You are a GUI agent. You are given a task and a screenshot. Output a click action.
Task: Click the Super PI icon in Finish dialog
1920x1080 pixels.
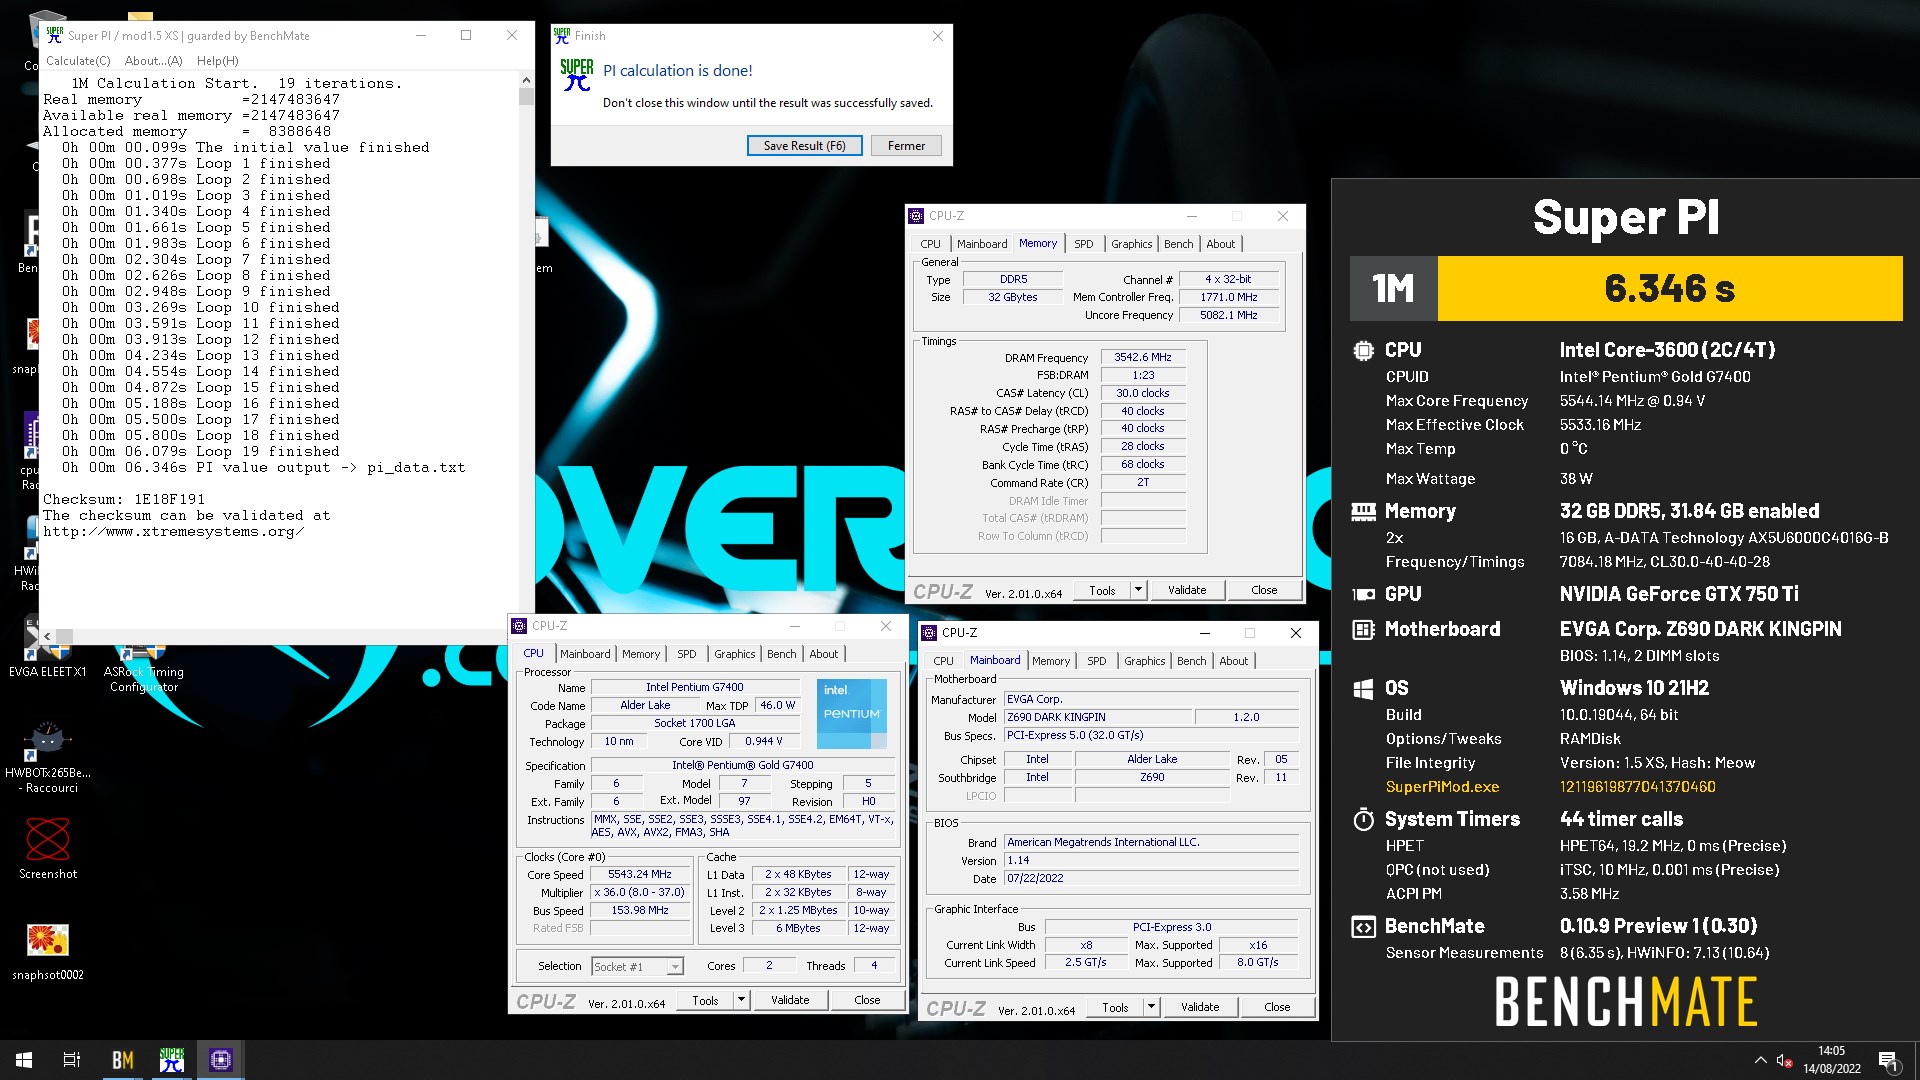tap(576, 76)
